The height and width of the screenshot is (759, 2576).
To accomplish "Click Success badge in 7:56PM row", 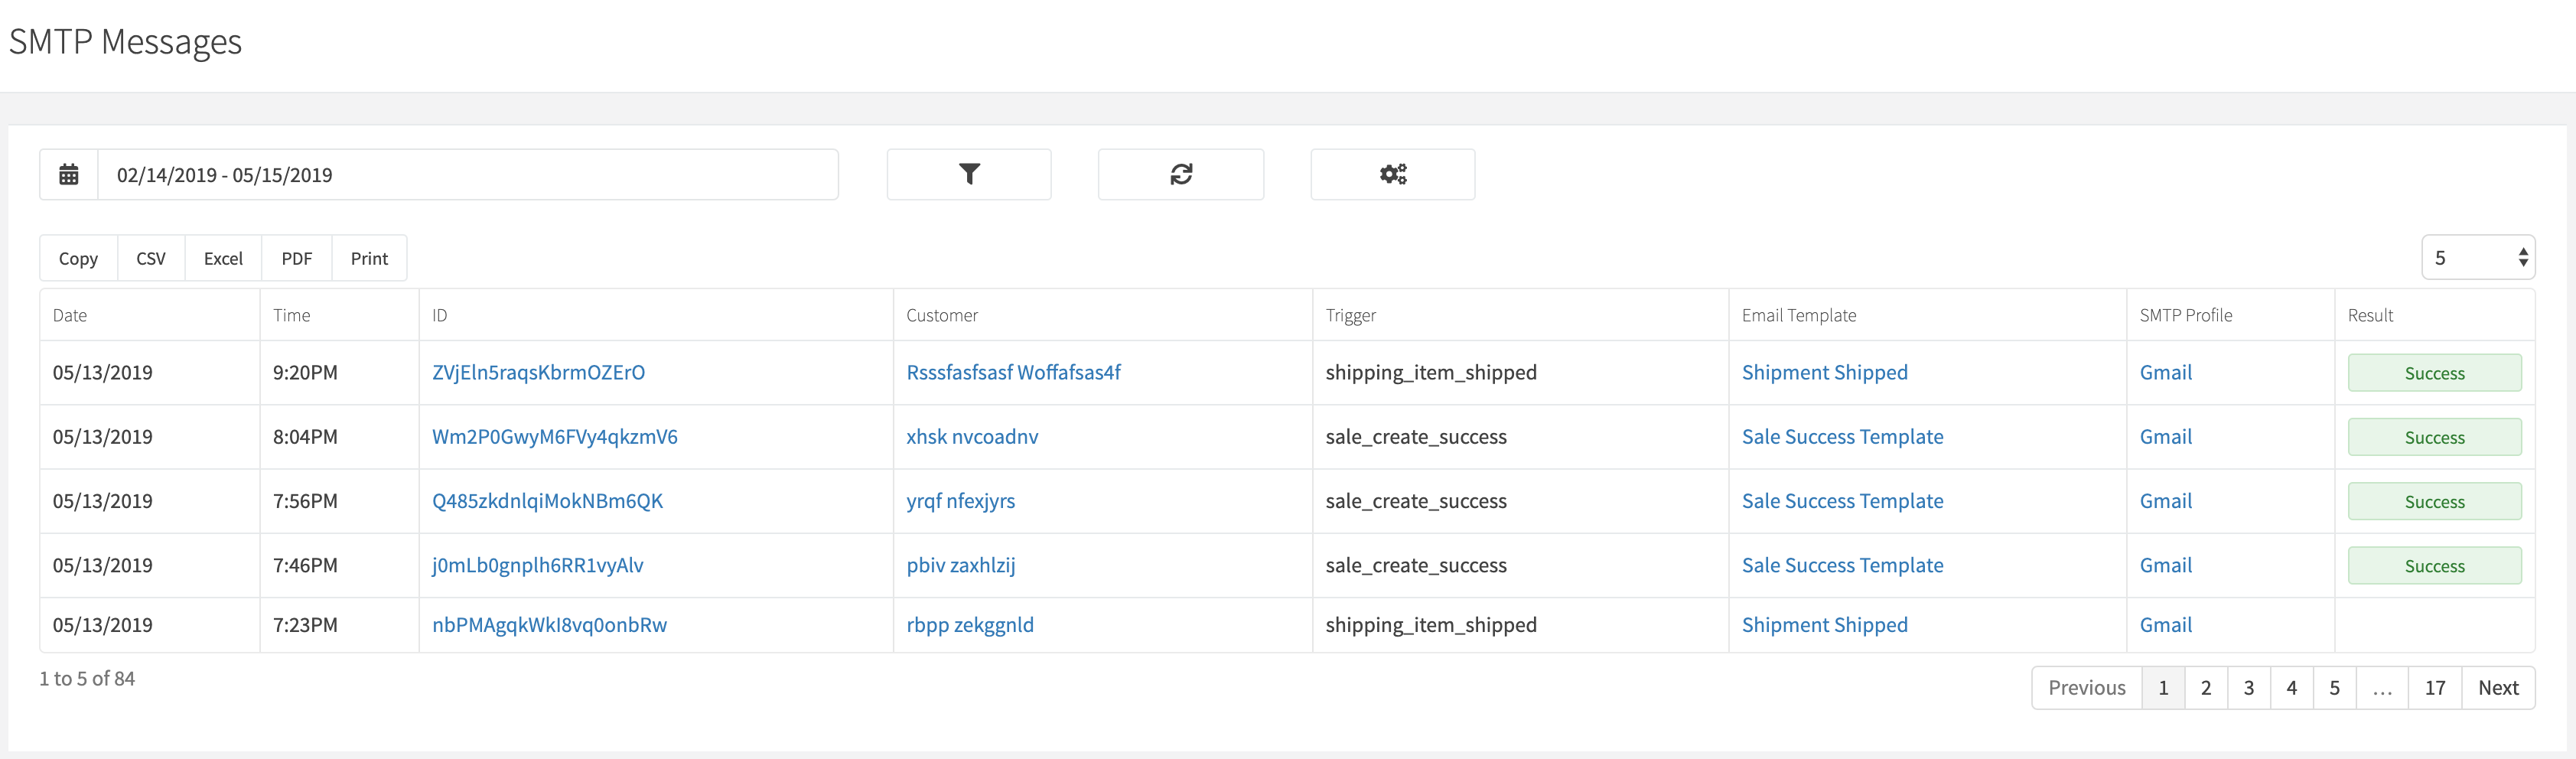I will [x=2434, y=501].
